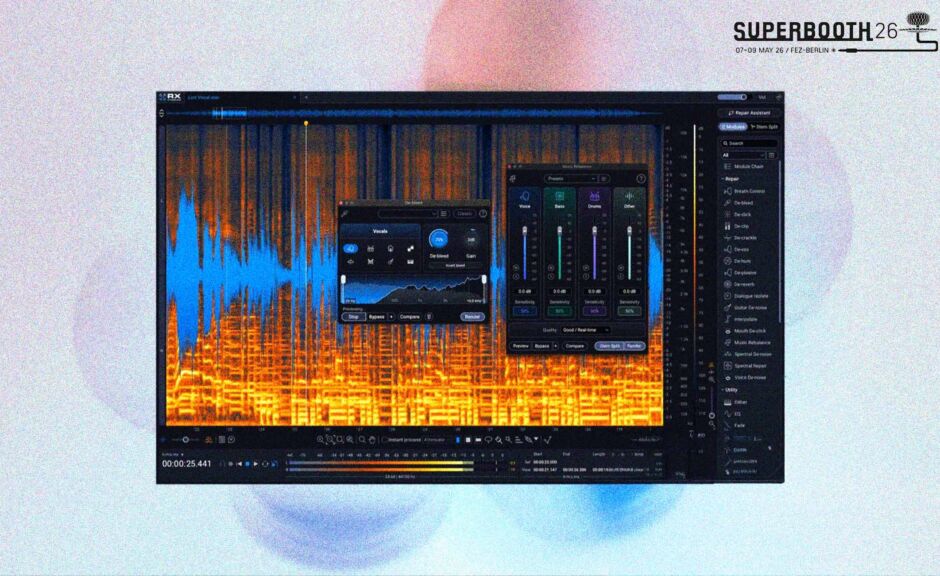Image resolution: width=940 pixels, height=576 pixels.
Task: Open help in the Music Rebalance window
Action: (x=641, y=179)
